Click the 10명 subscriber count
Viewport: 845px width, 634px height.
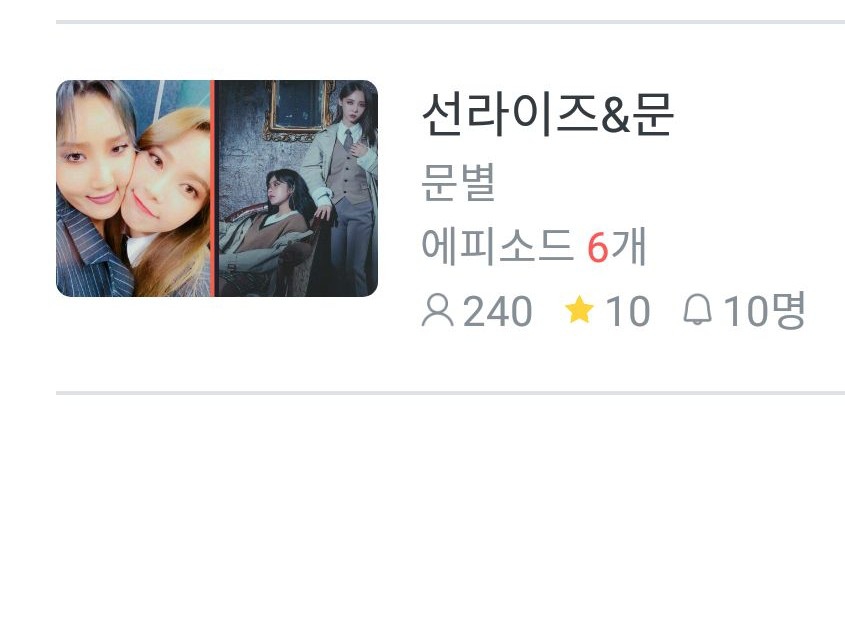[764, 311]
